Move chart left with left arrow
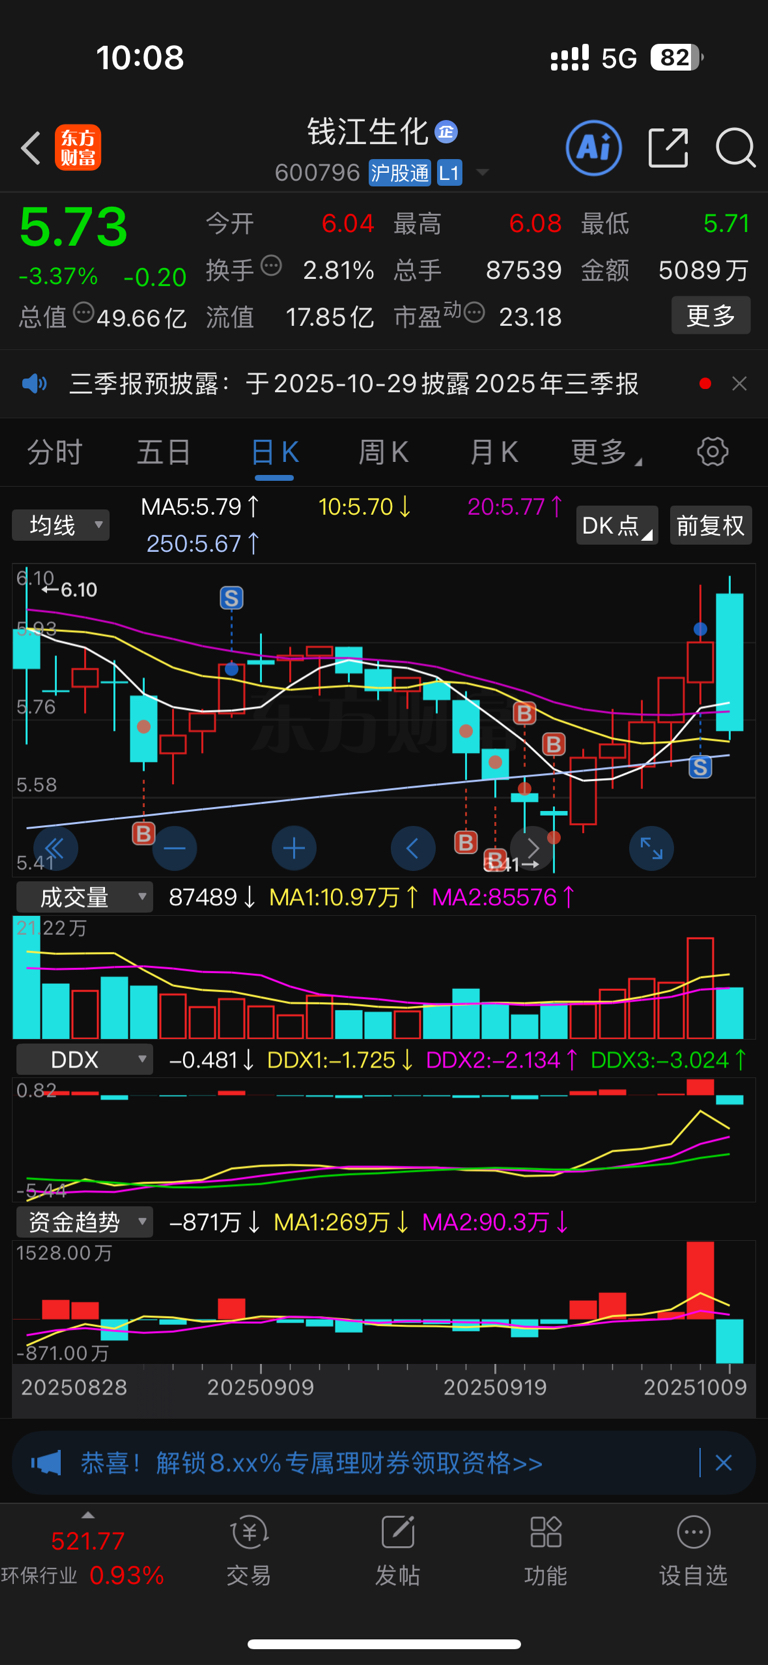 coord(413,849)
